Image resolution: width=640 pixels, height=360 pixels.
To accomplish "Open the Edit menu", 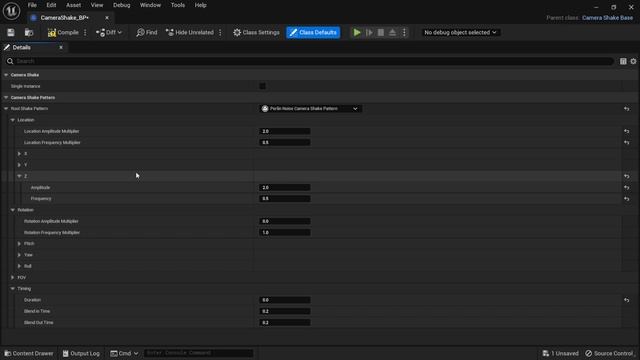I will click(x=51, y=5).
